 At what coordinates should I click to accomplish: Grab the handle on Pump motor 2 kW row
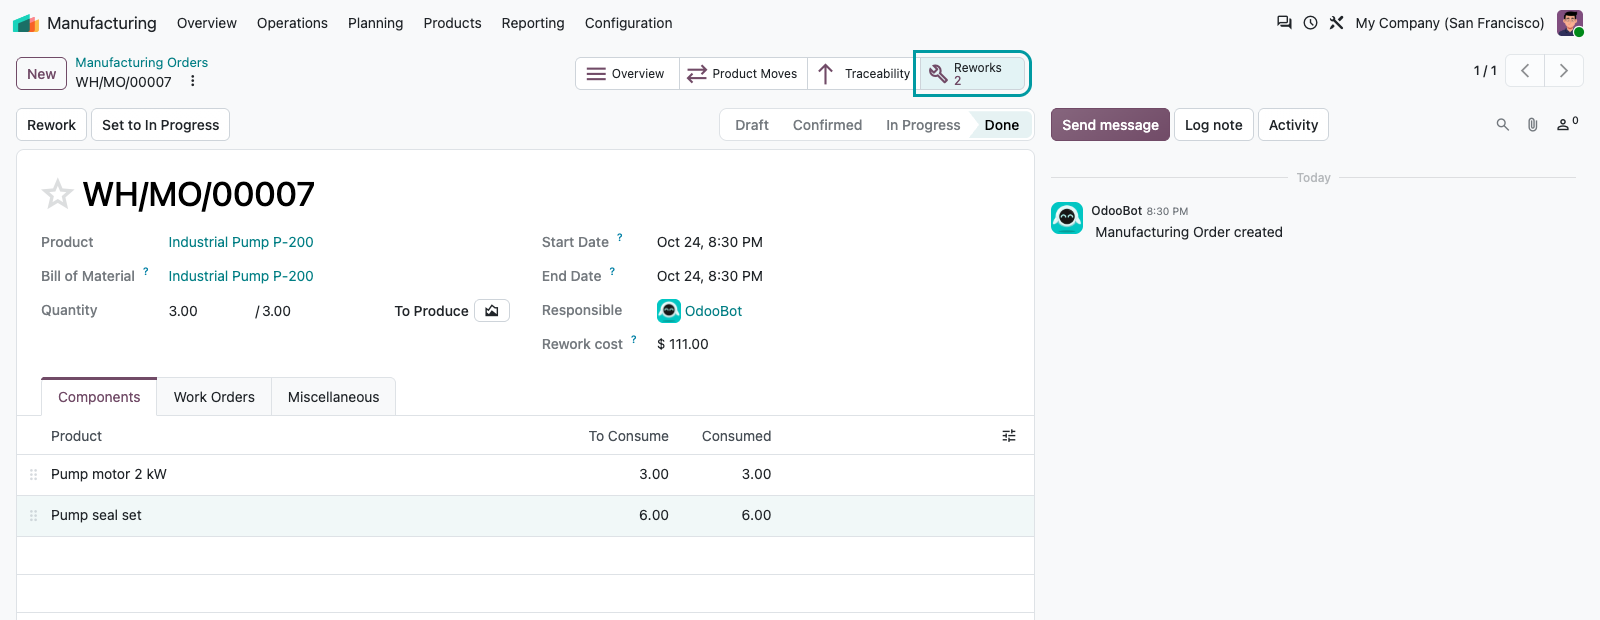[33, 474]
